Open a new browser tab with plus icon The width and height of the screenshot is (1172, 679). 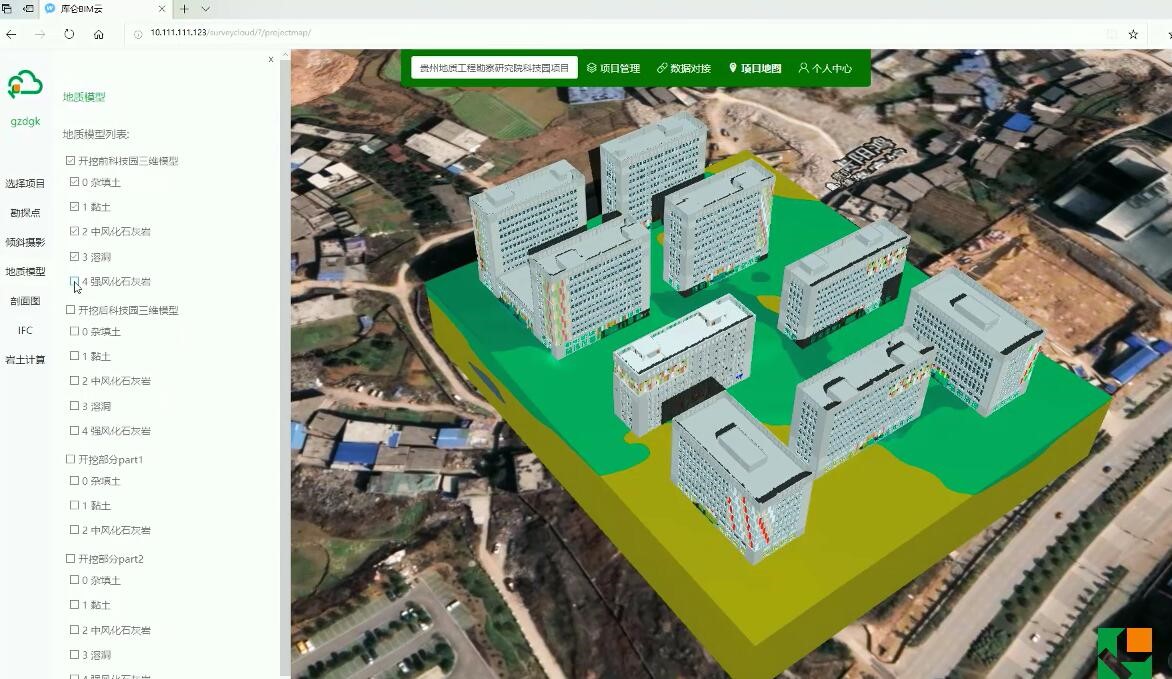(x=184, y=9)
